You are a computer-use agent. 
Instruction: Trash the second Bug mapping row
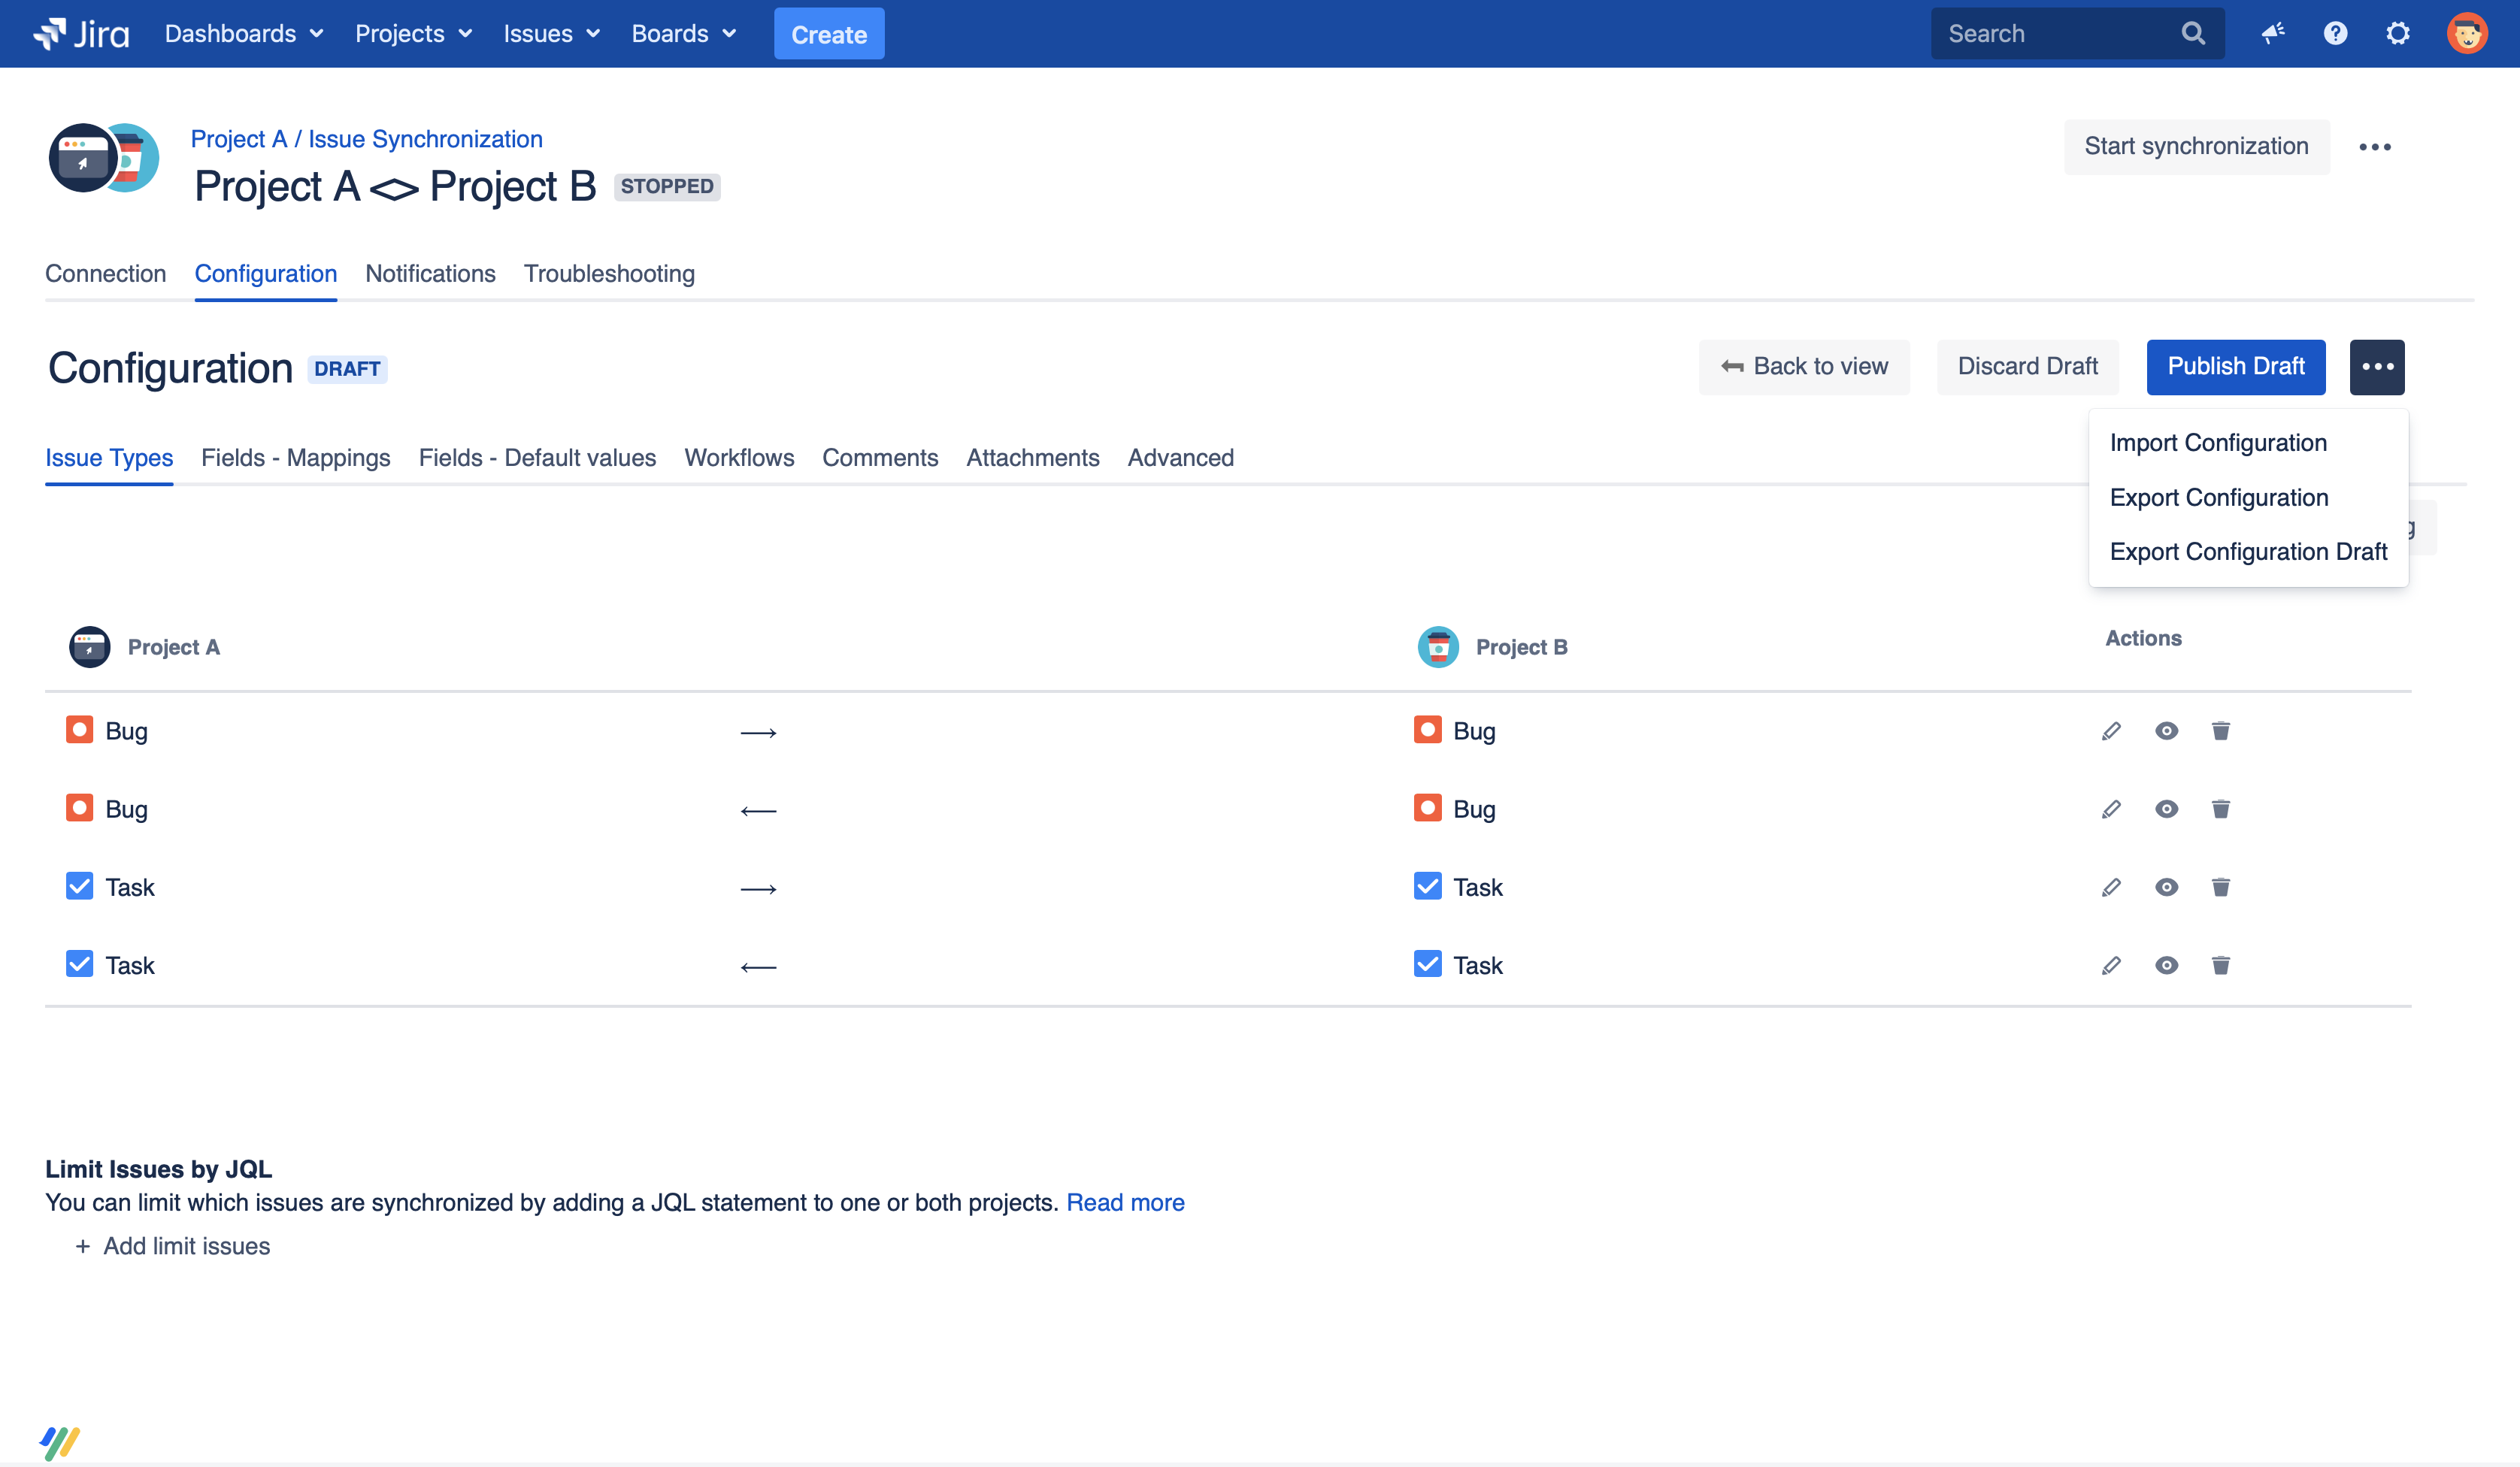click(x=2220, y=809)
